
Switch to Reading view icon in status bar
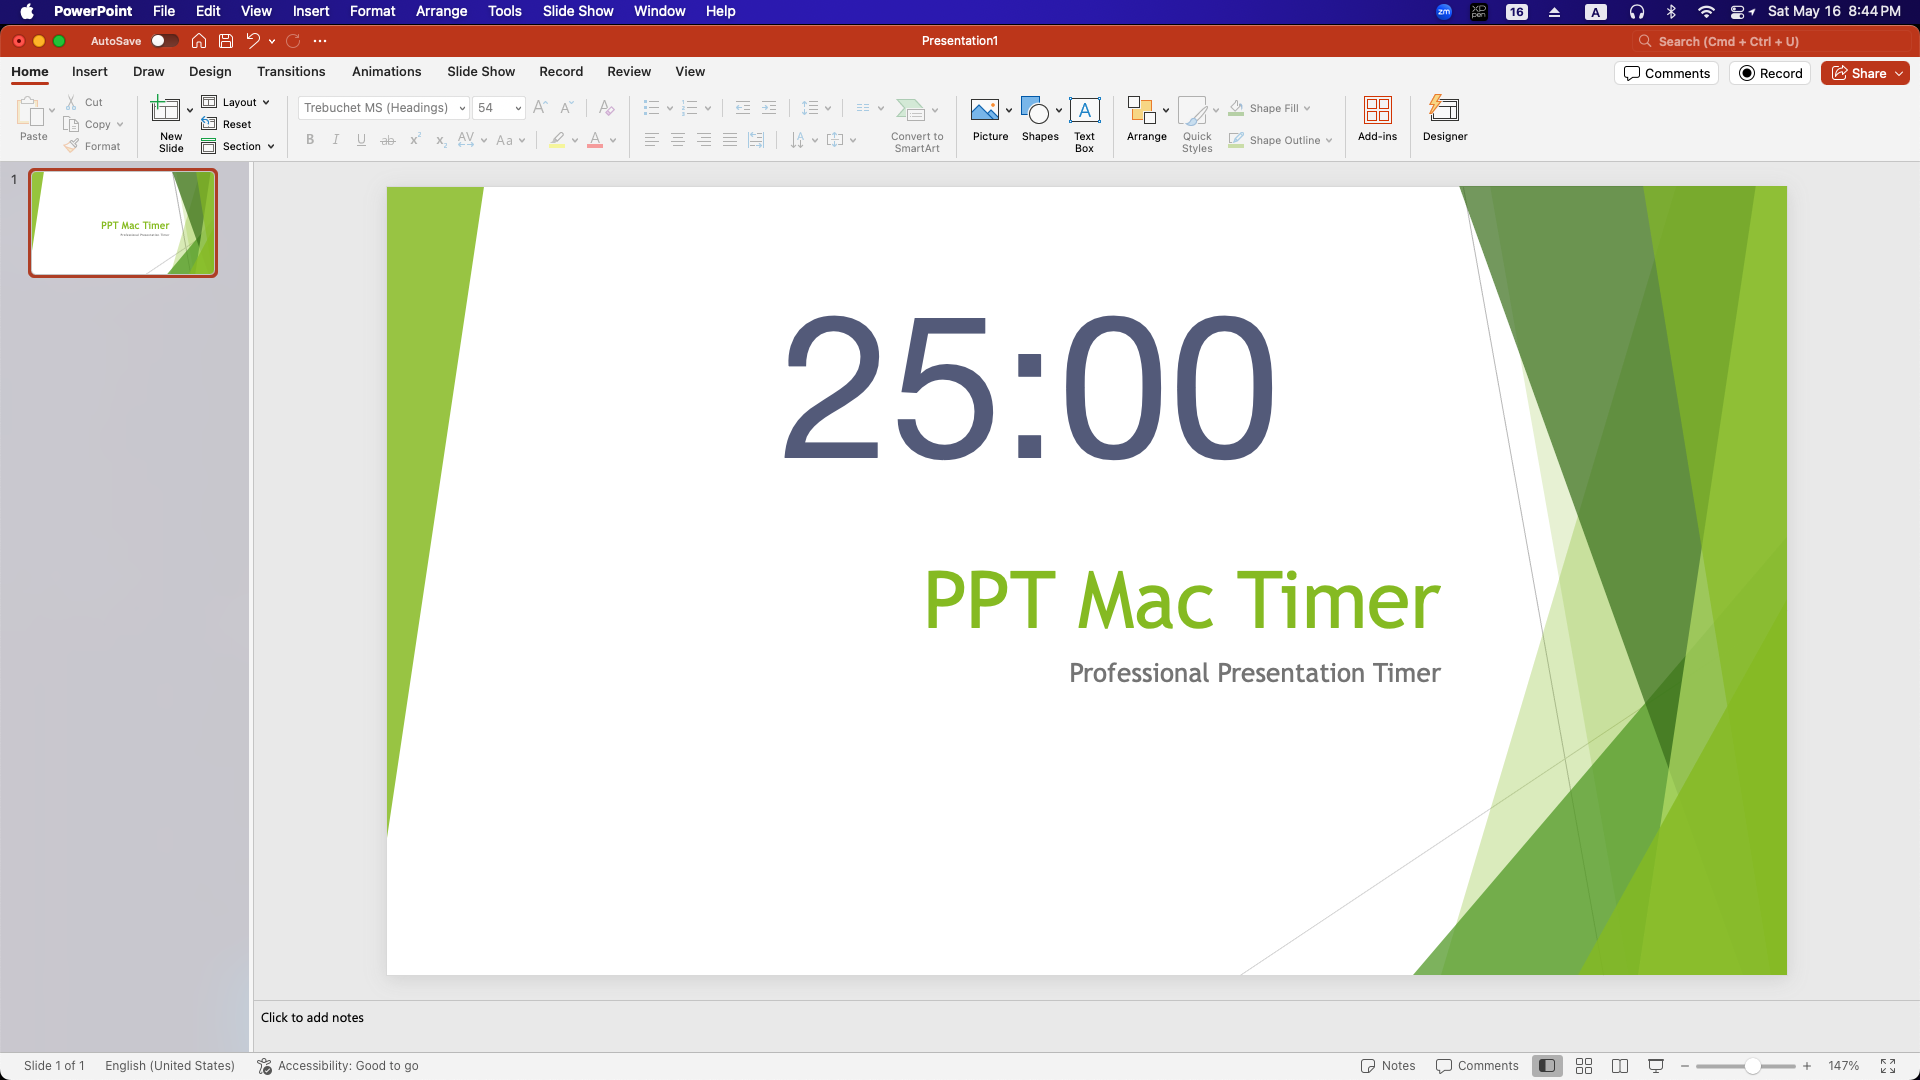1620,1066
